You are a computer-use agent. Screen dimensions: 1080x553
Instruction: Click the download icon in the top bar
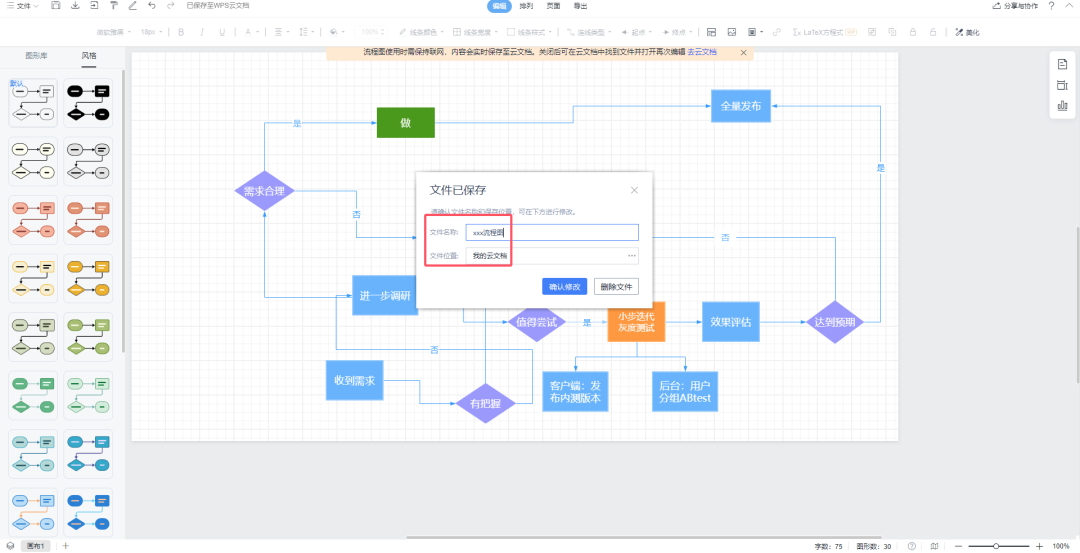pyautogui.click(x=75, y=6)
